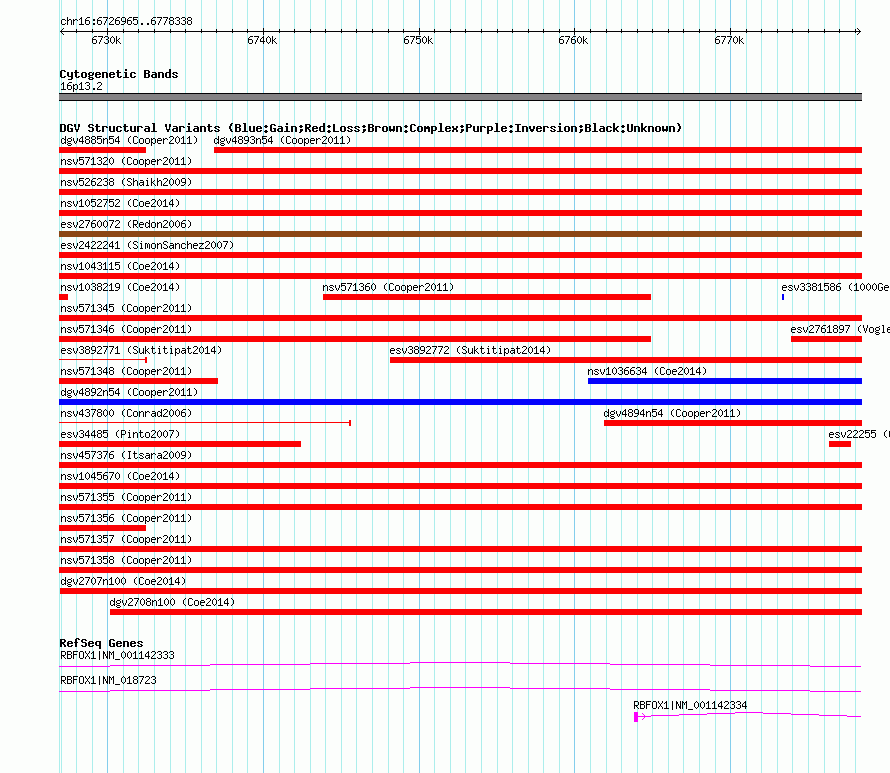Select nsv571356 (Cooper2011) variant label
Screen dimensions: 890x773
(126, 518)
